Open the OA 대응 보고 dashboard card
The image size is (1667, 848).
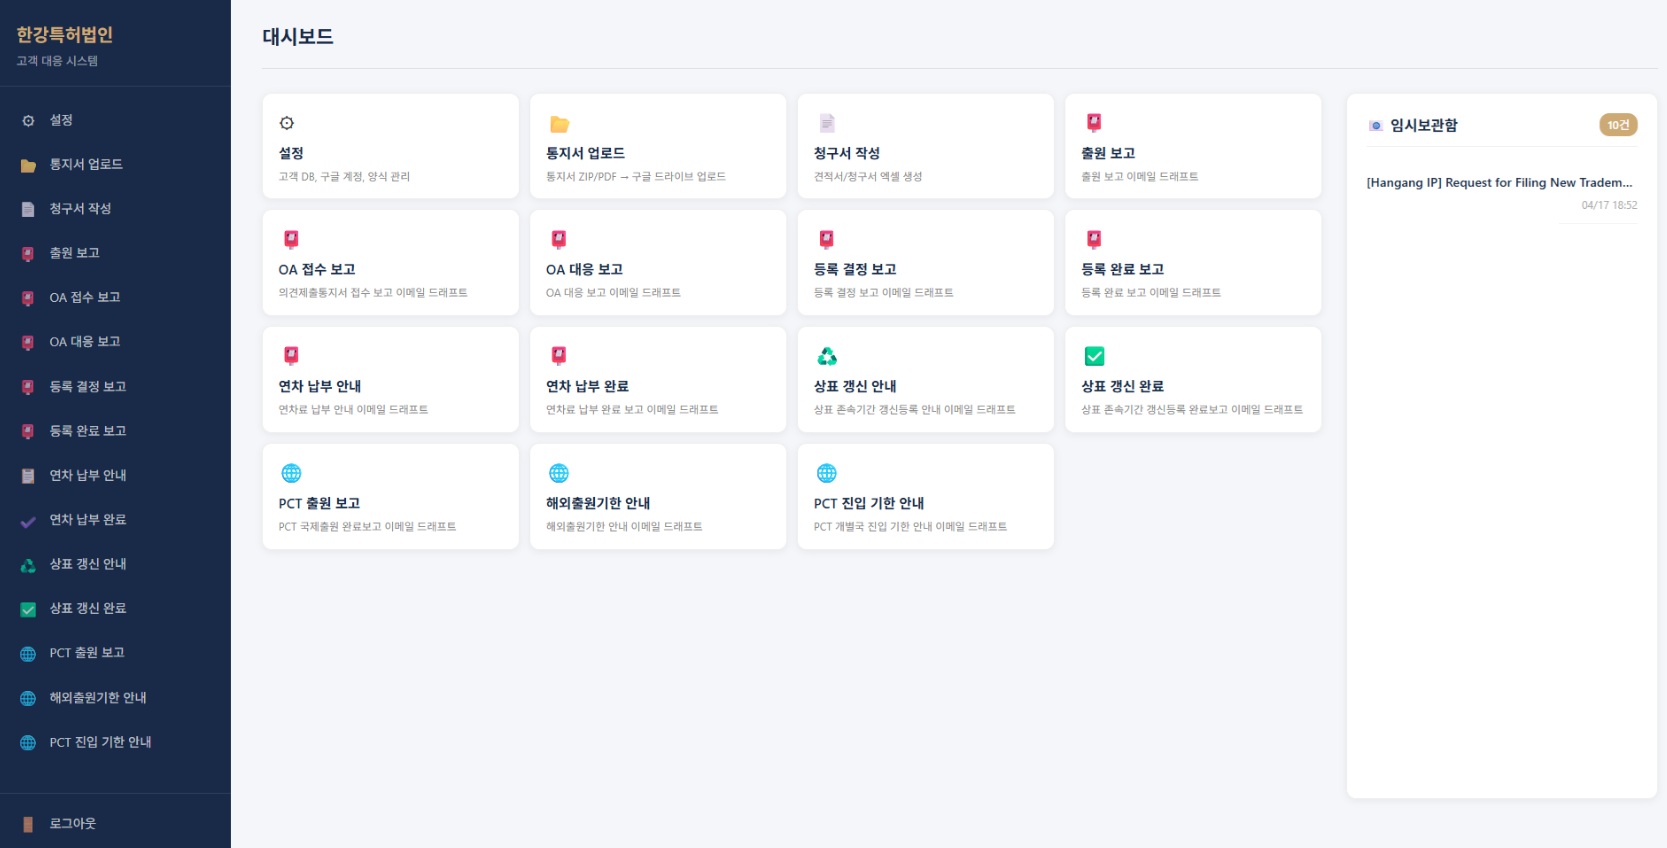tap(658, 263)
